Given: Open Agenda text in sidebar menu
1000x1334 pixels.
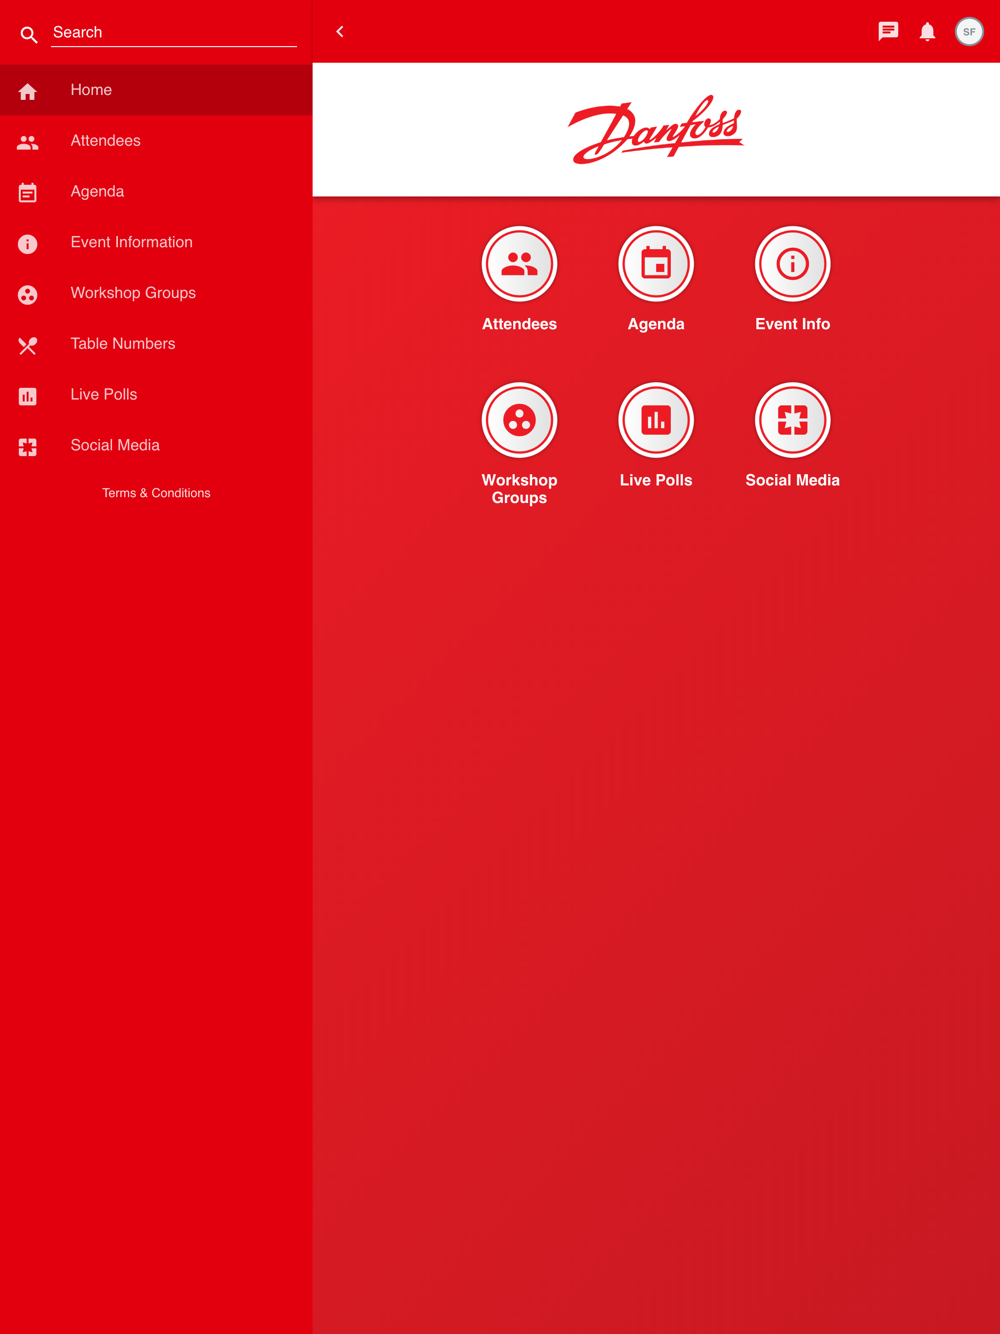Looking at the screenshot, I should click(x=97, y=192).
